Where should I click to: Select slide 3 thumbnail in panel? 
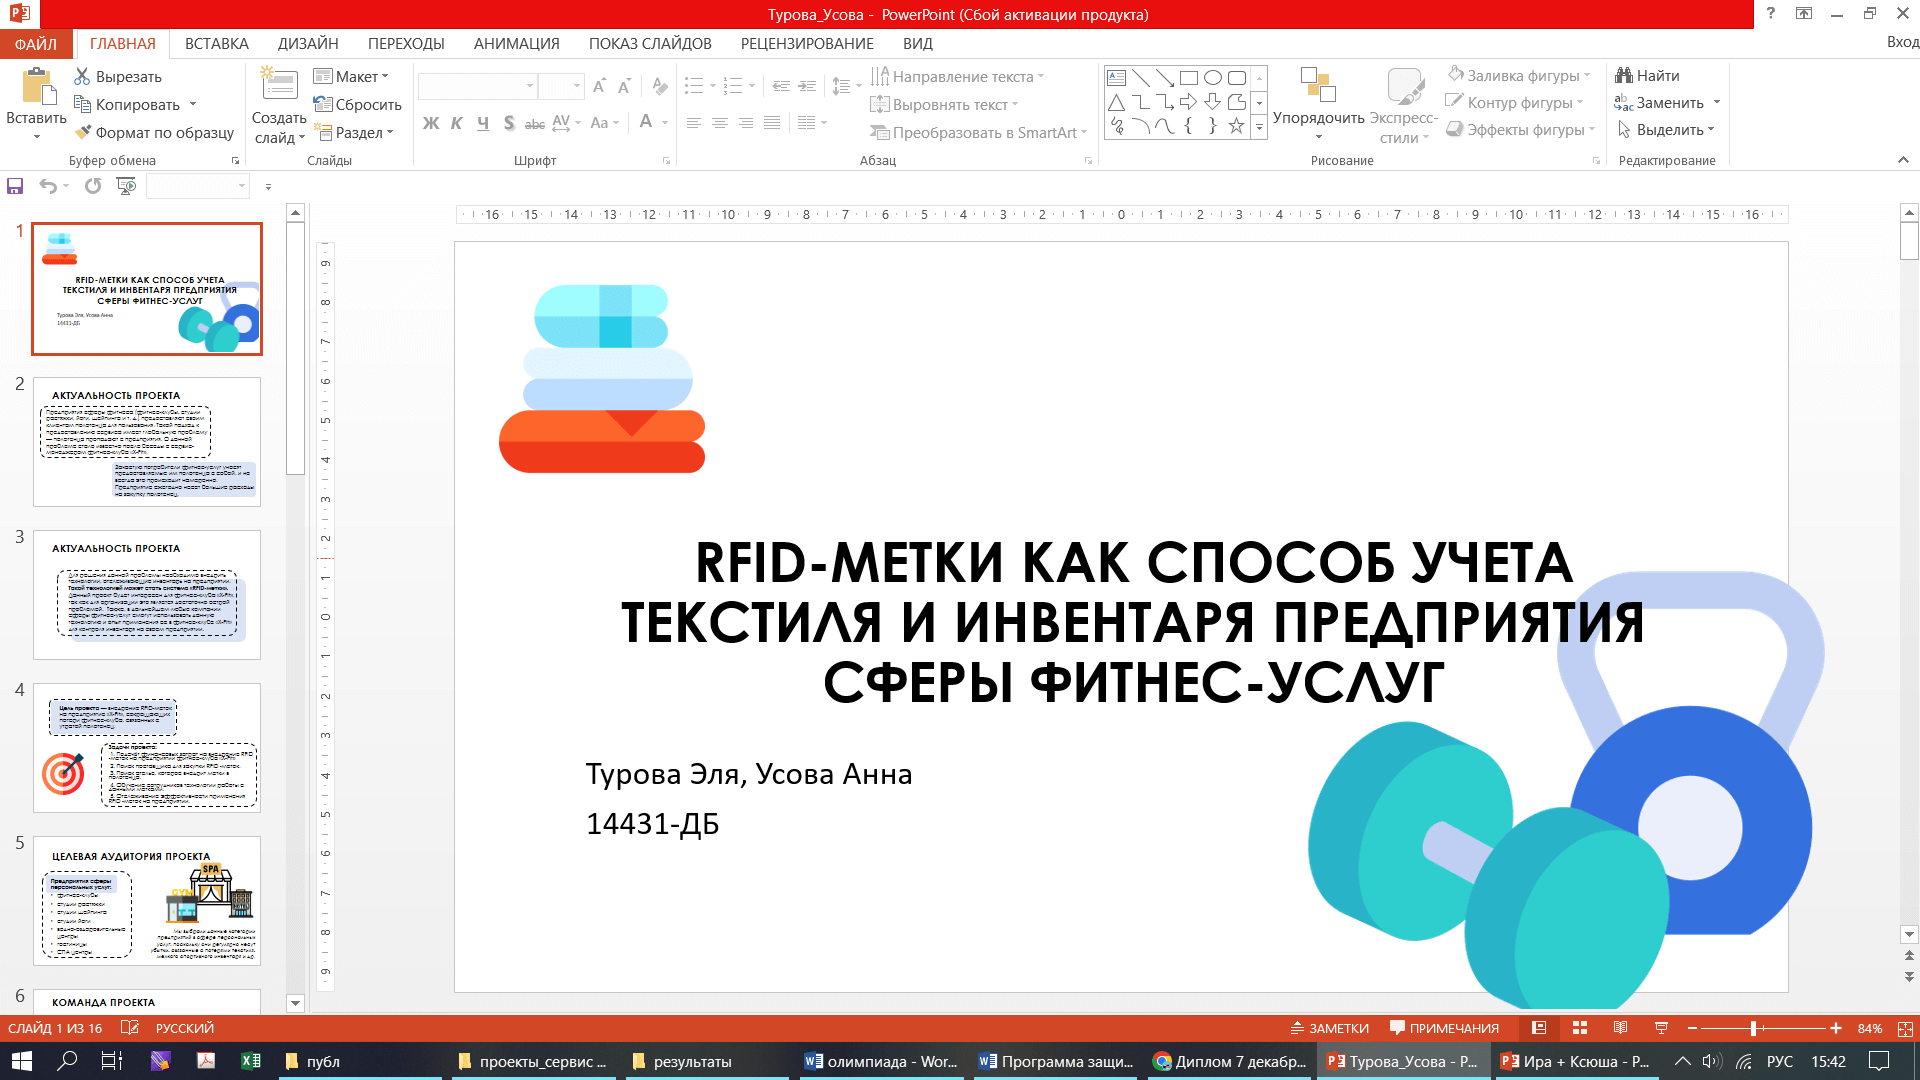(147, 595)
